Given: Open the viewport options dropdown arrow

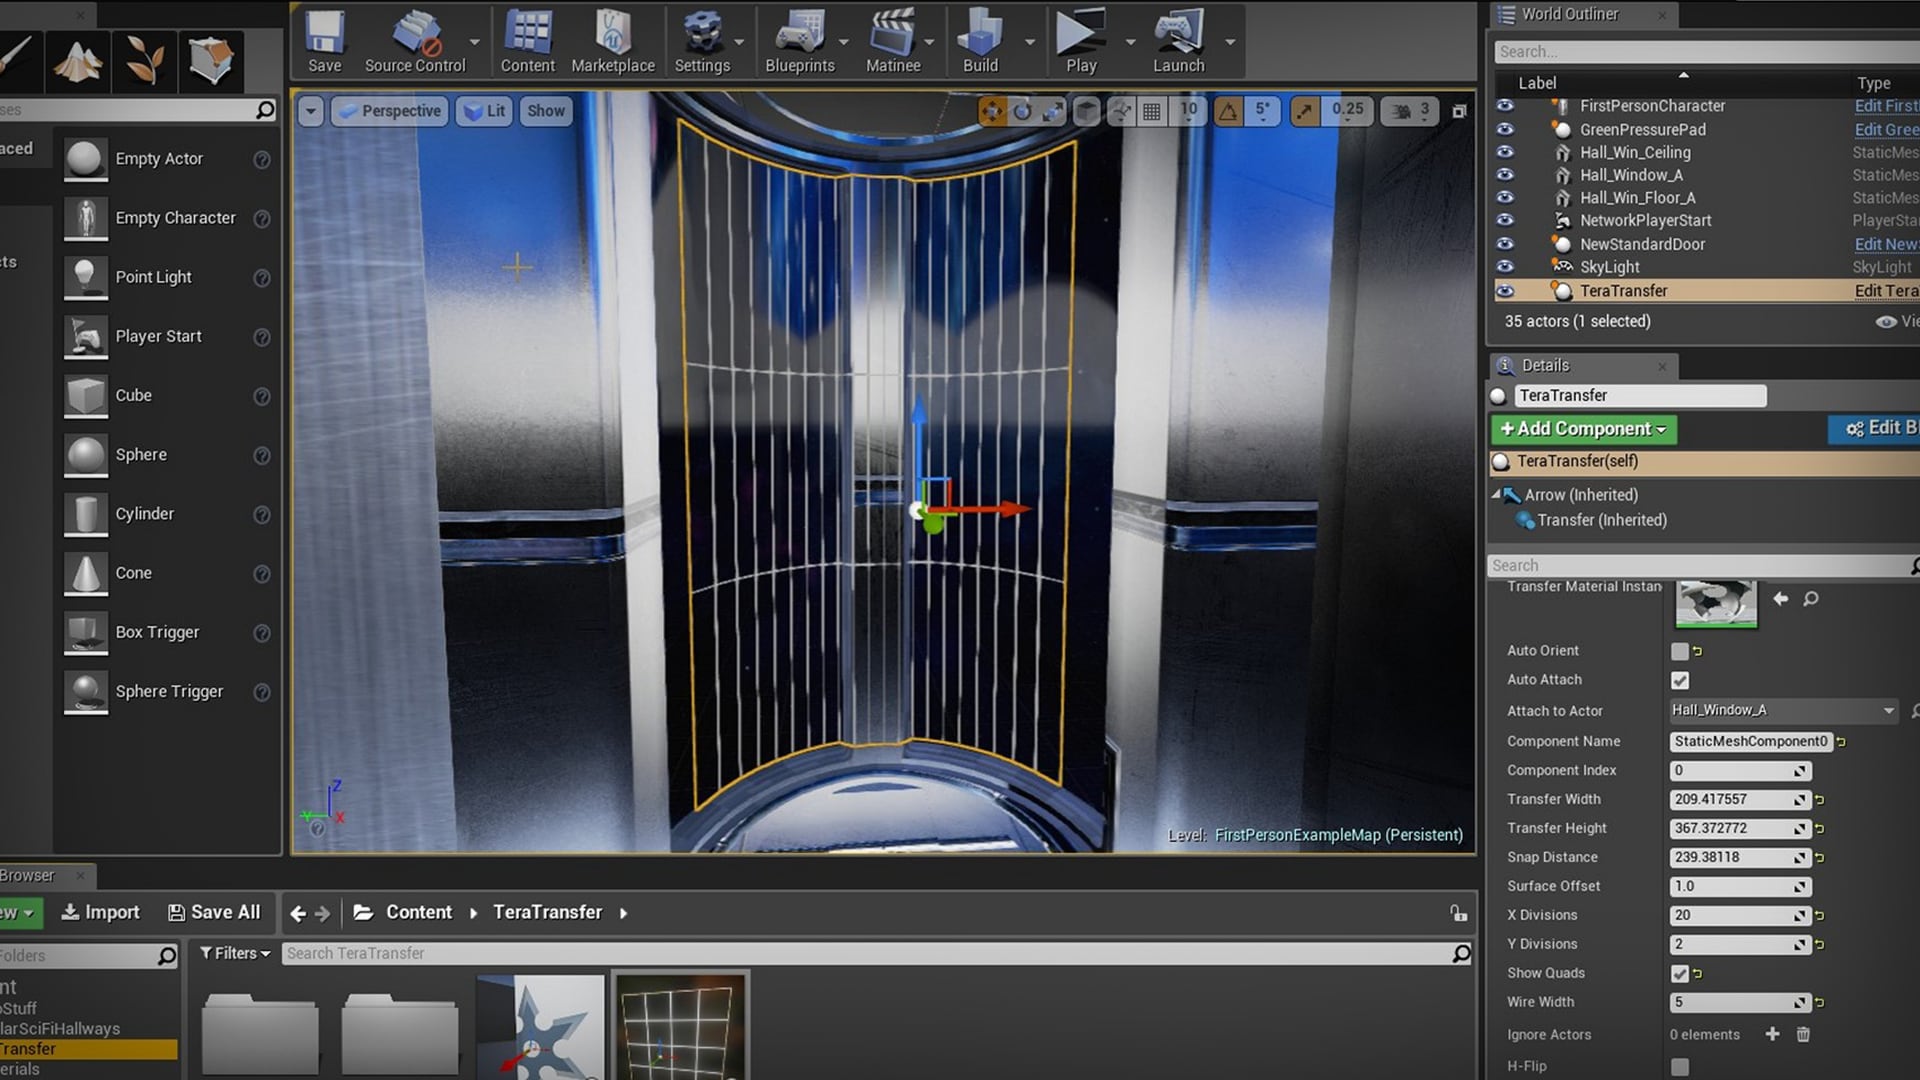Looking at the screenshot, I should (311, 111).
